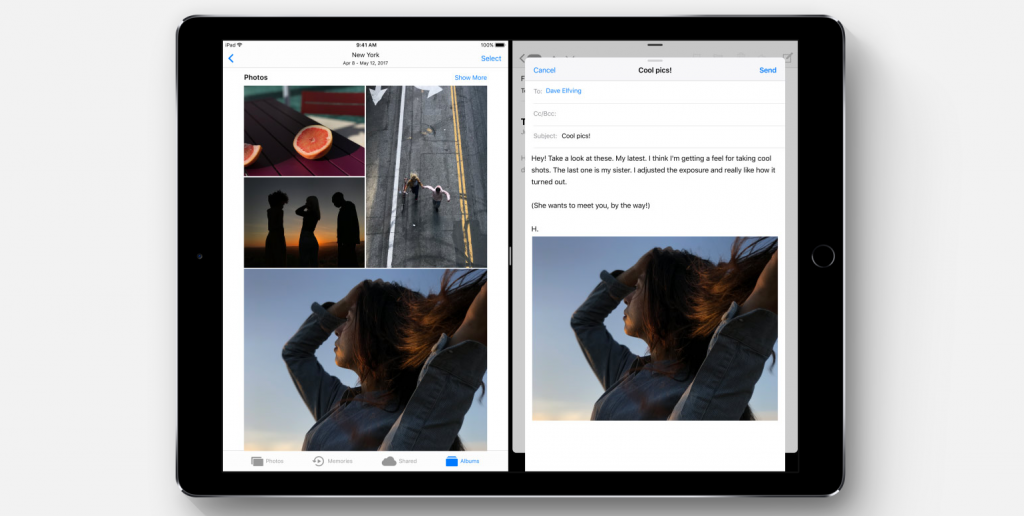Open the sunset silhouettes photo

(x=304, y=222)
